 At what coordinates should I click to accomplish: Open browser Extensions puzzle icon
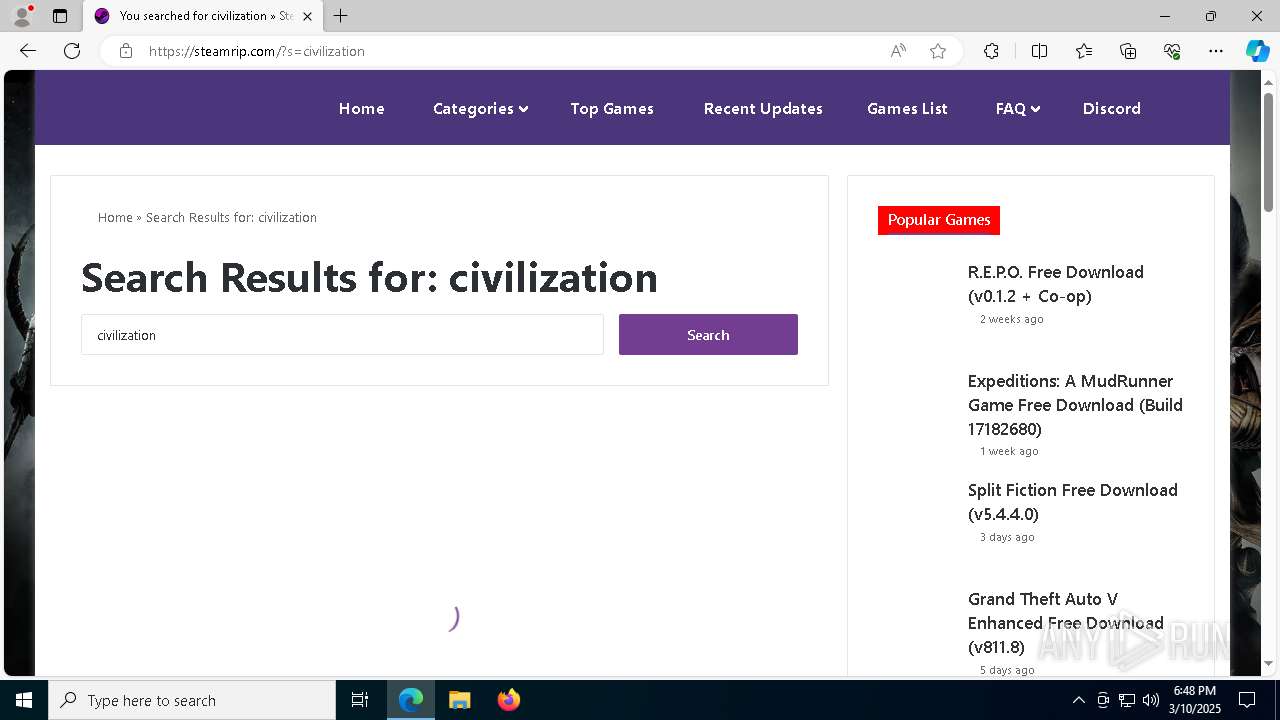coord(991,51)
